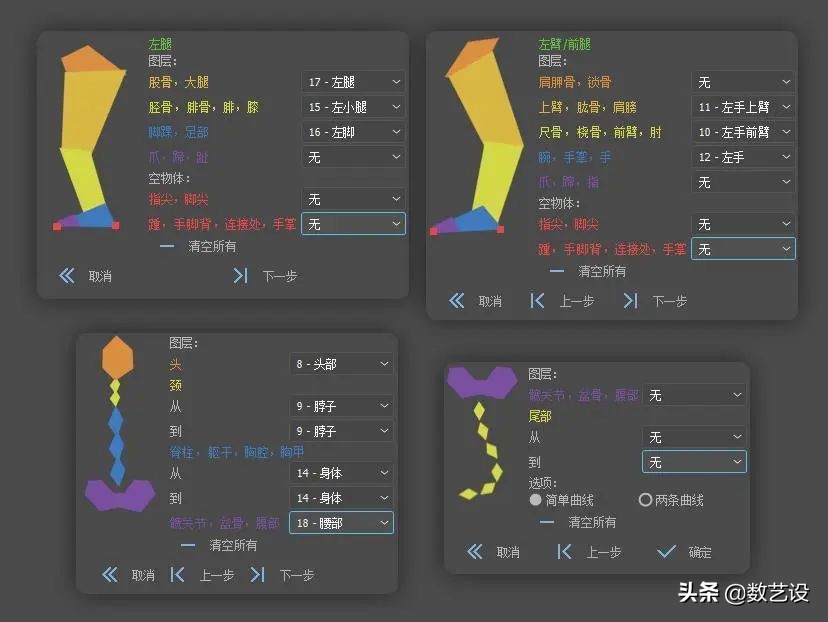The image size is (828, 622).
Task: Click the Previous step icon in the tail panel
Action: click(565, 550)
